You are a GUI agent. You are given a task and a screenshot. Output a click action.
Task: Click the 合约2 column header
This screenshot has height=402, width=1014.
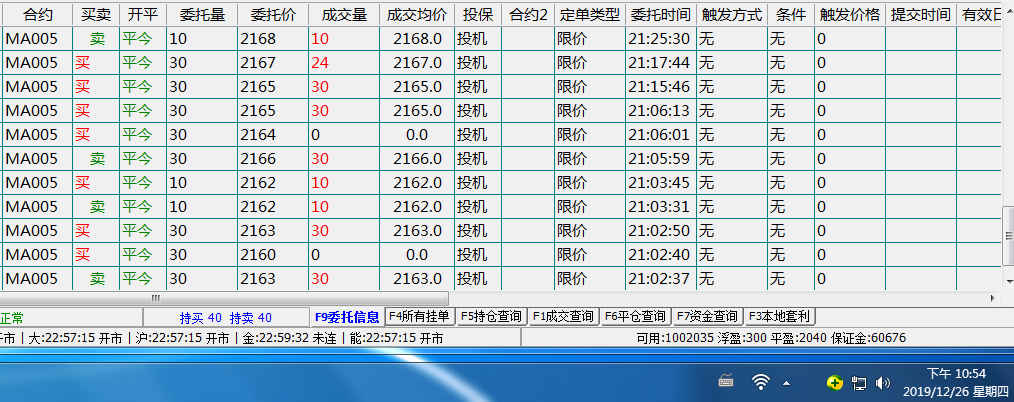(528, 14)
